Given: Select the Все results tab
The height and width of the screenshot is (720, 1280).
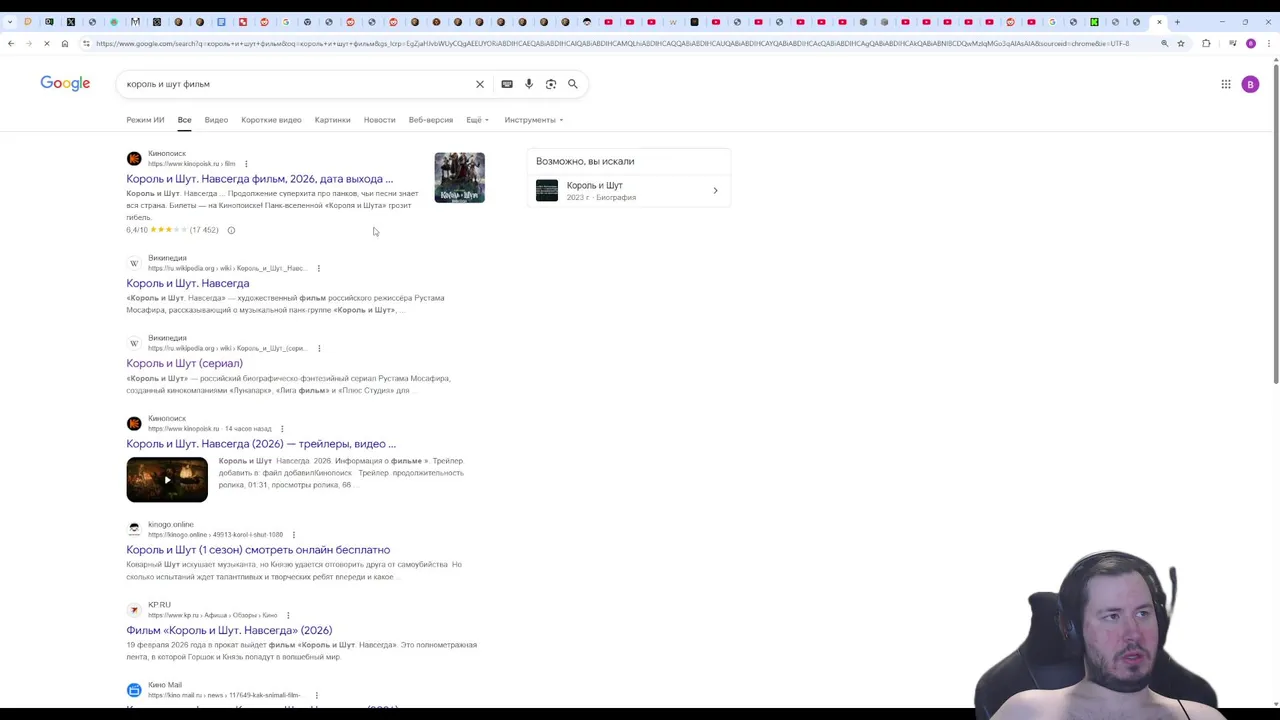Looking at the screenshot, I should [185, 120].
